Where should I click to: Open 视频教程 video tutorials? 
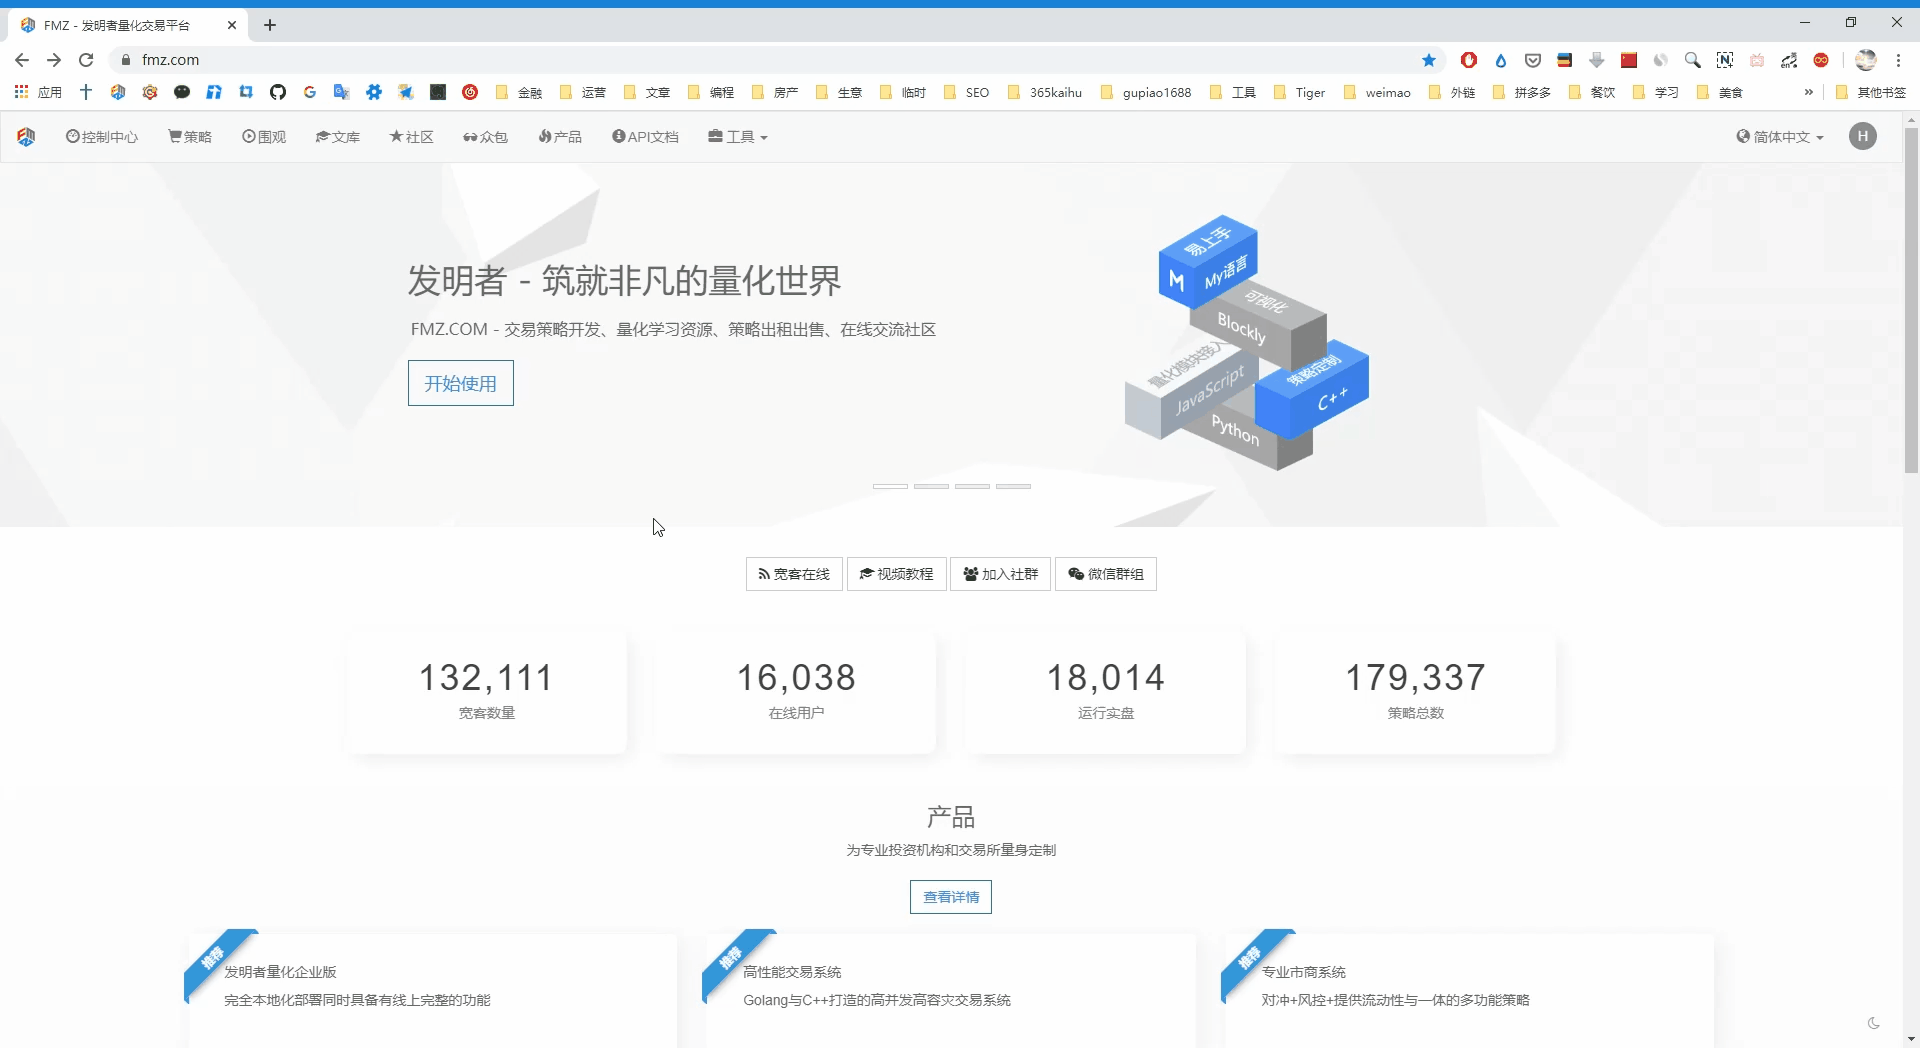tap(897, 574)
